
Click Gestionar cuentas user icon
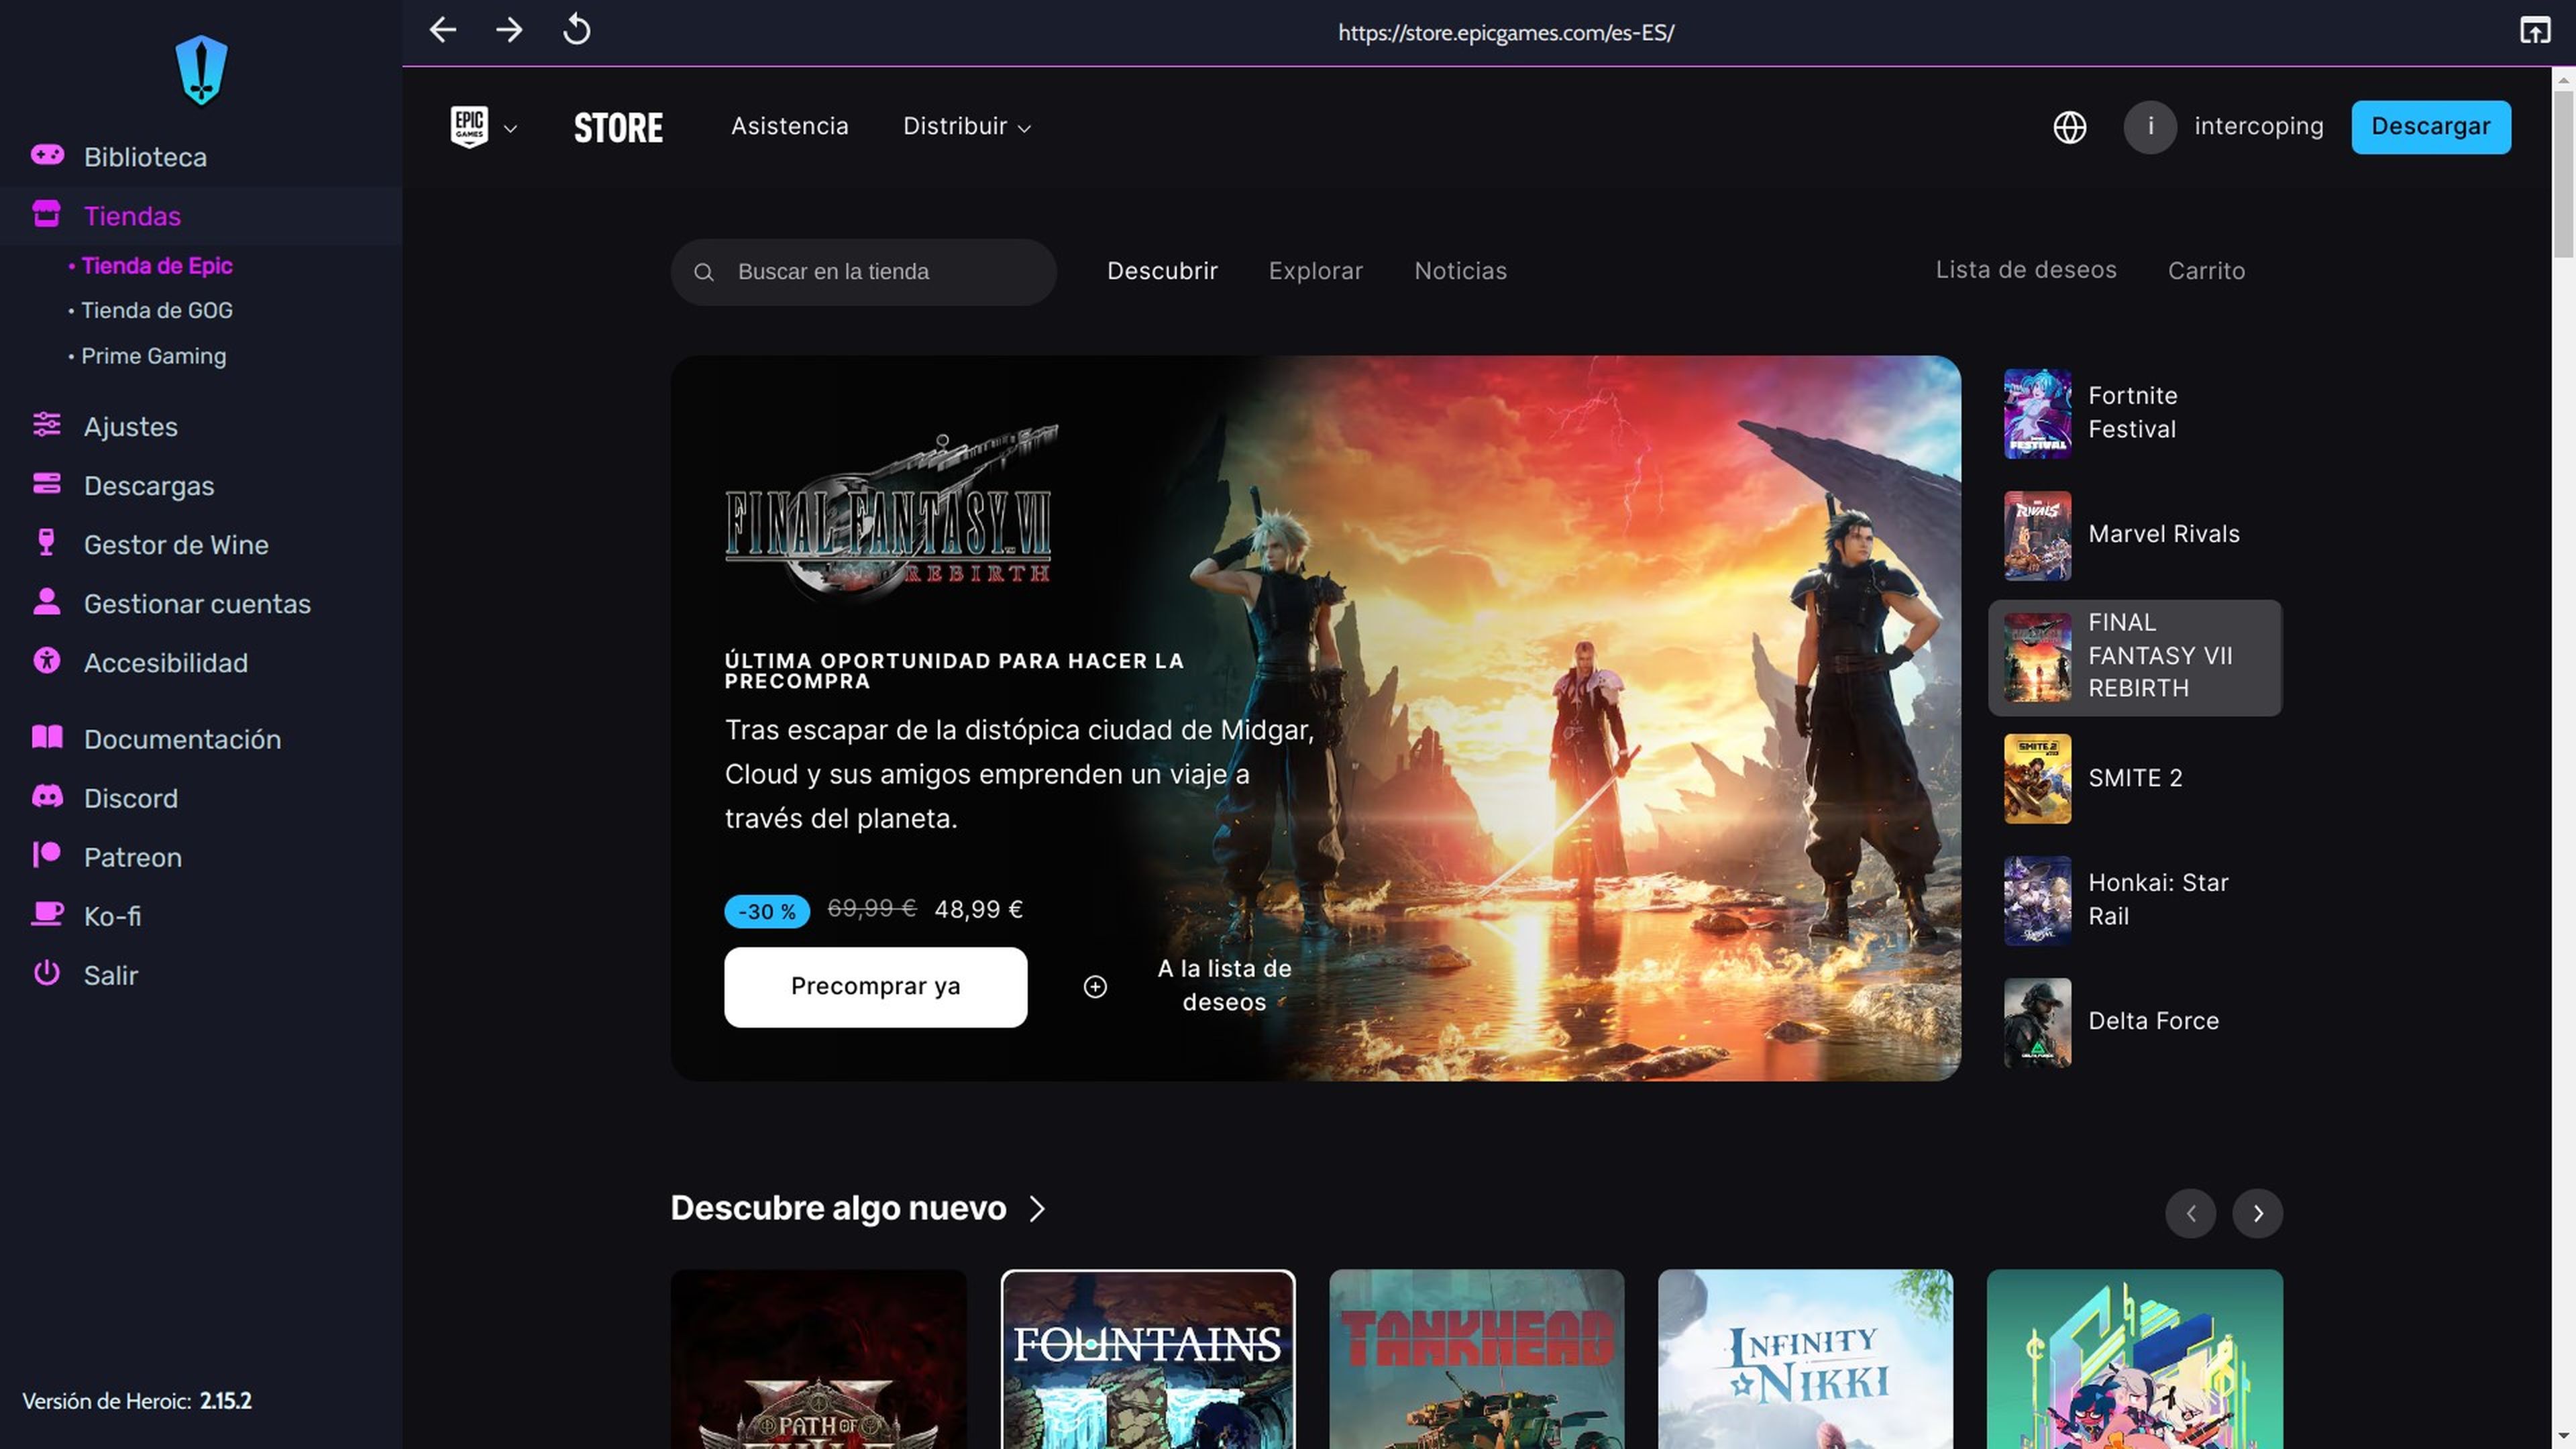pos(46,602)
